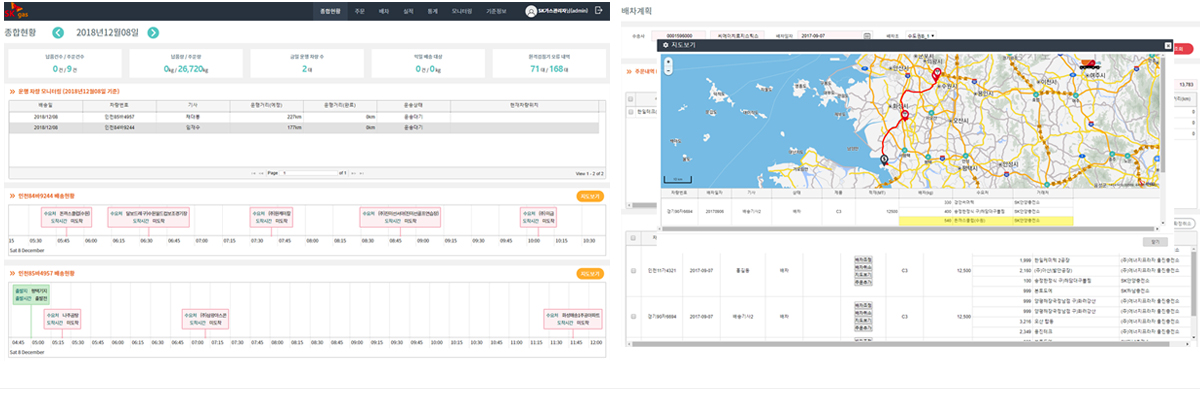This screenshot has width=1200, height=397.
Task: Click the Page number input field
Action: click(x=310, y=173)
